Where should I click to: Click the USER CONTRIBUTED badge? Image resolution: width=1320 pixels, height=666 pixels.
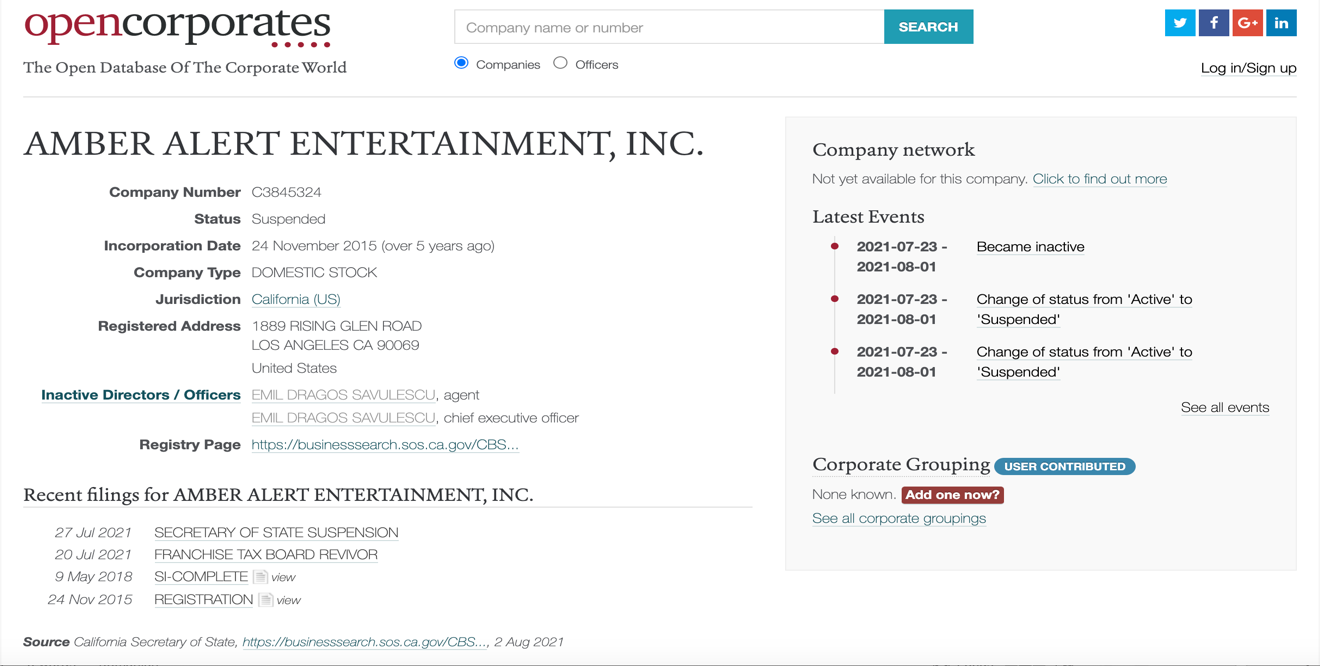pyautogui.click(x=1064, y=466)
